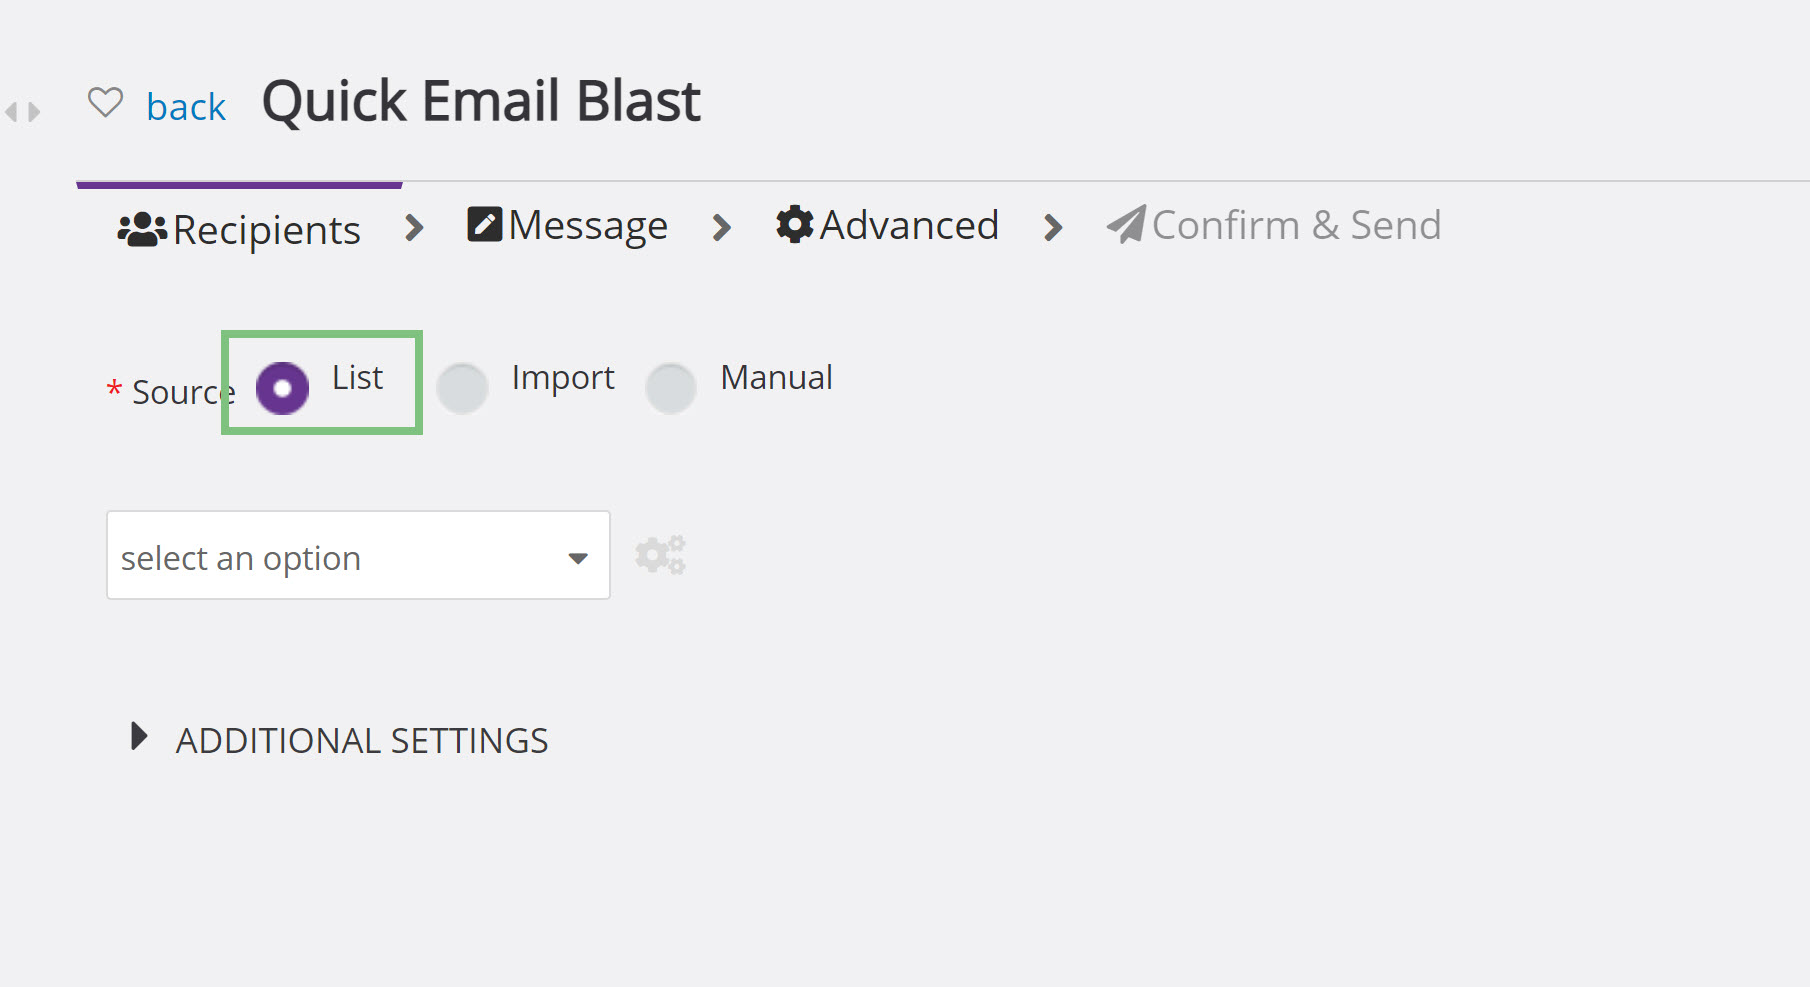
Task: Select the List source radio button
Action: click(282, 388)
